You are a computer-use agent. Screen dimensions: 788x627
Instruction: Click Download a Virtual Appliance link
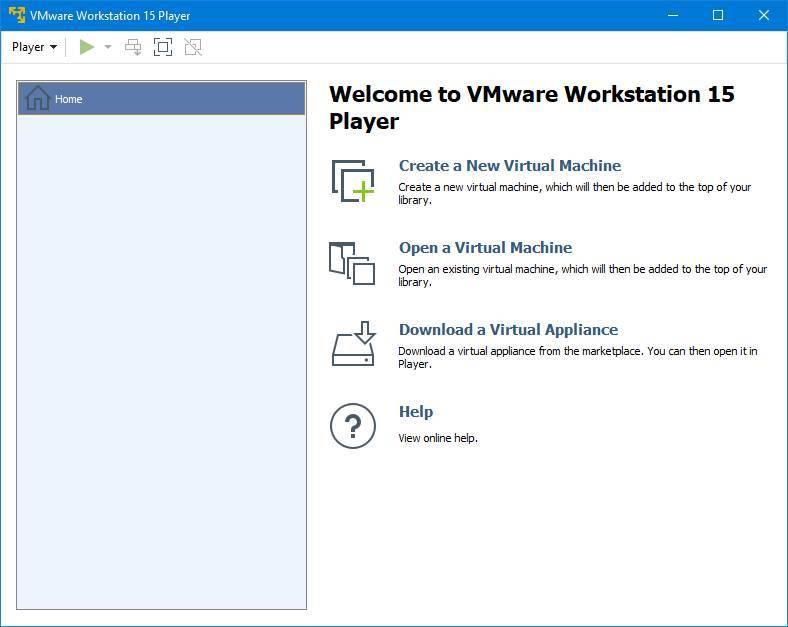pos(508,329)
